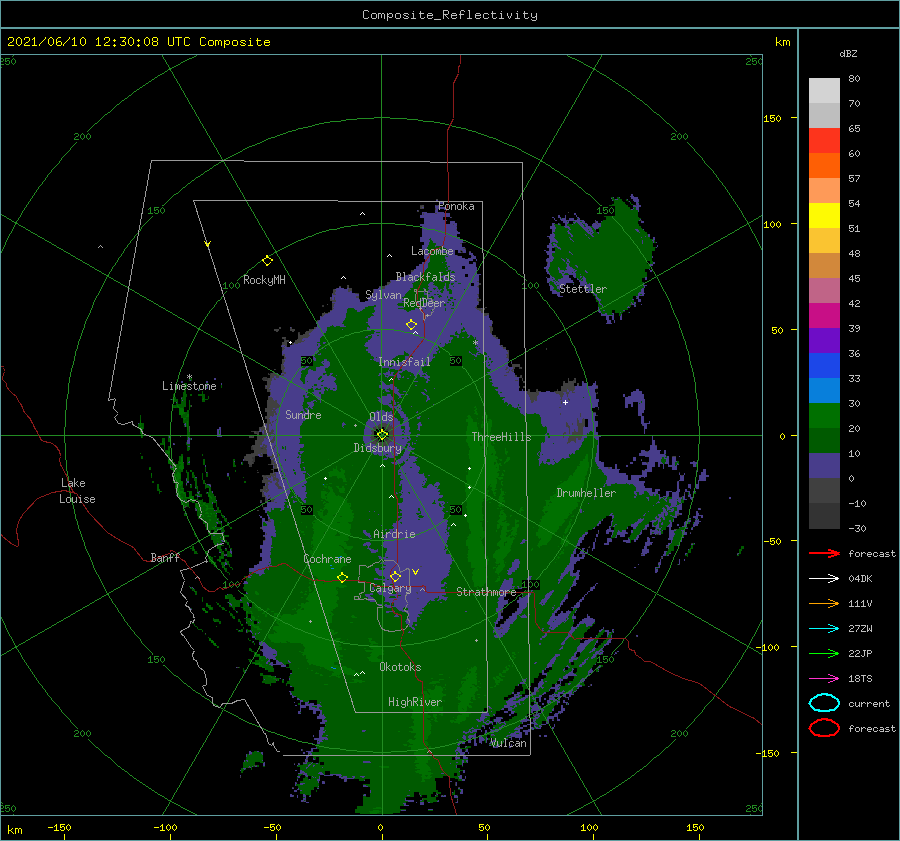900x841 pixels.
Task: Select the red legend color swatch
Action: point(824,140)
